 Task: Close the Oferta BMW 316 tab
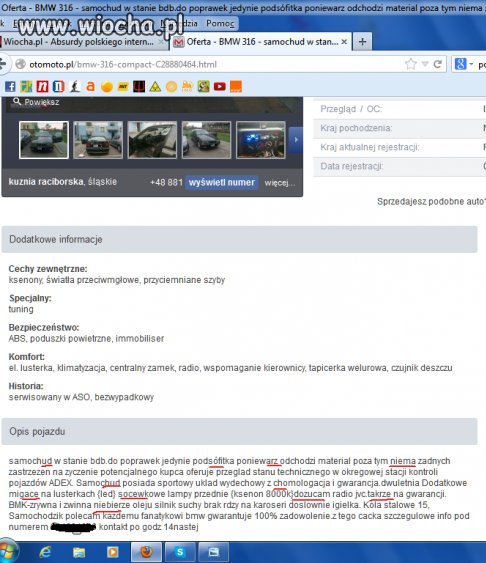[x=344, y=42]
